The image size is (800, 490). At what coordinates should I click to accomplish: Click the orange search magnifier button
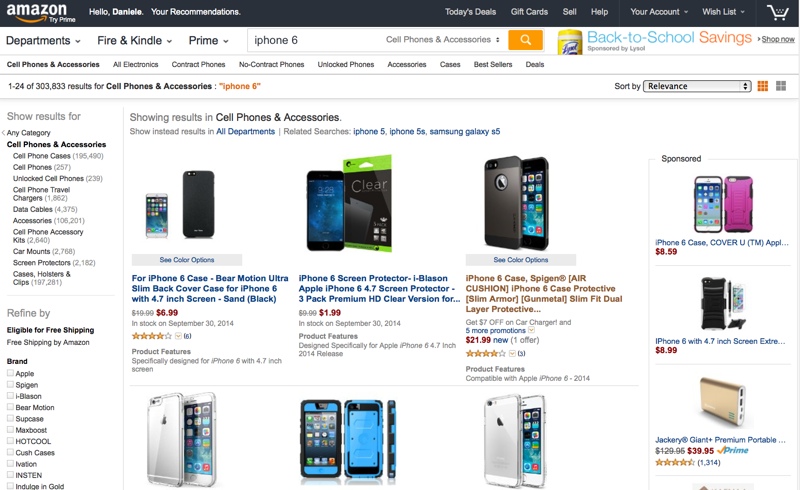click(x=525, y=40)
